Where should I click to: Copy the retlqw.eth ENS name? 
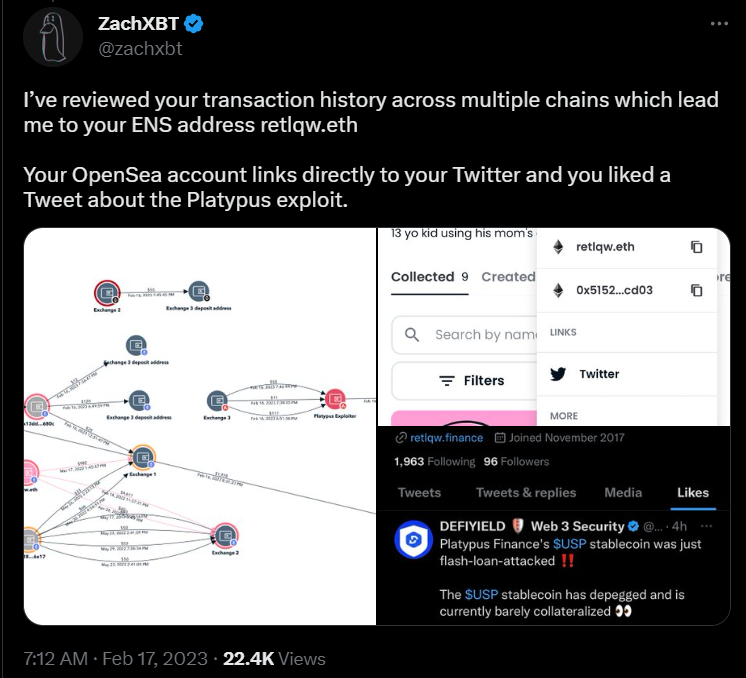click(x=697, y=247)
